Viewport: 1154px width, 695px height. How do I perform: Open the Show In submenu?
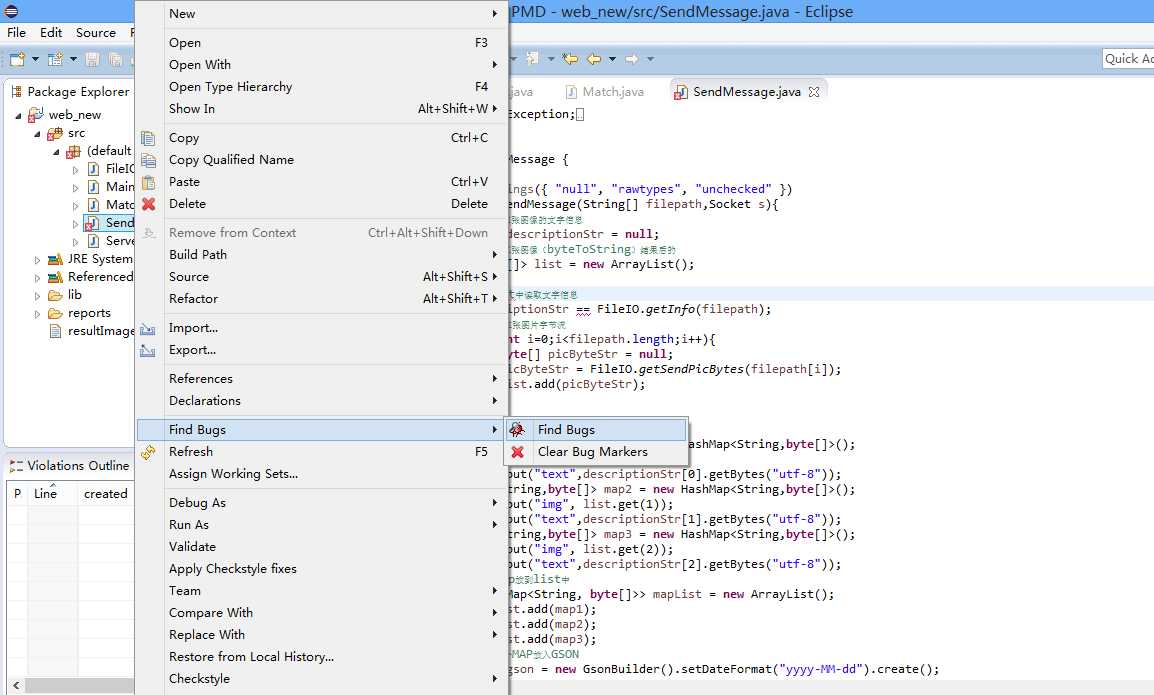[322, 109]
